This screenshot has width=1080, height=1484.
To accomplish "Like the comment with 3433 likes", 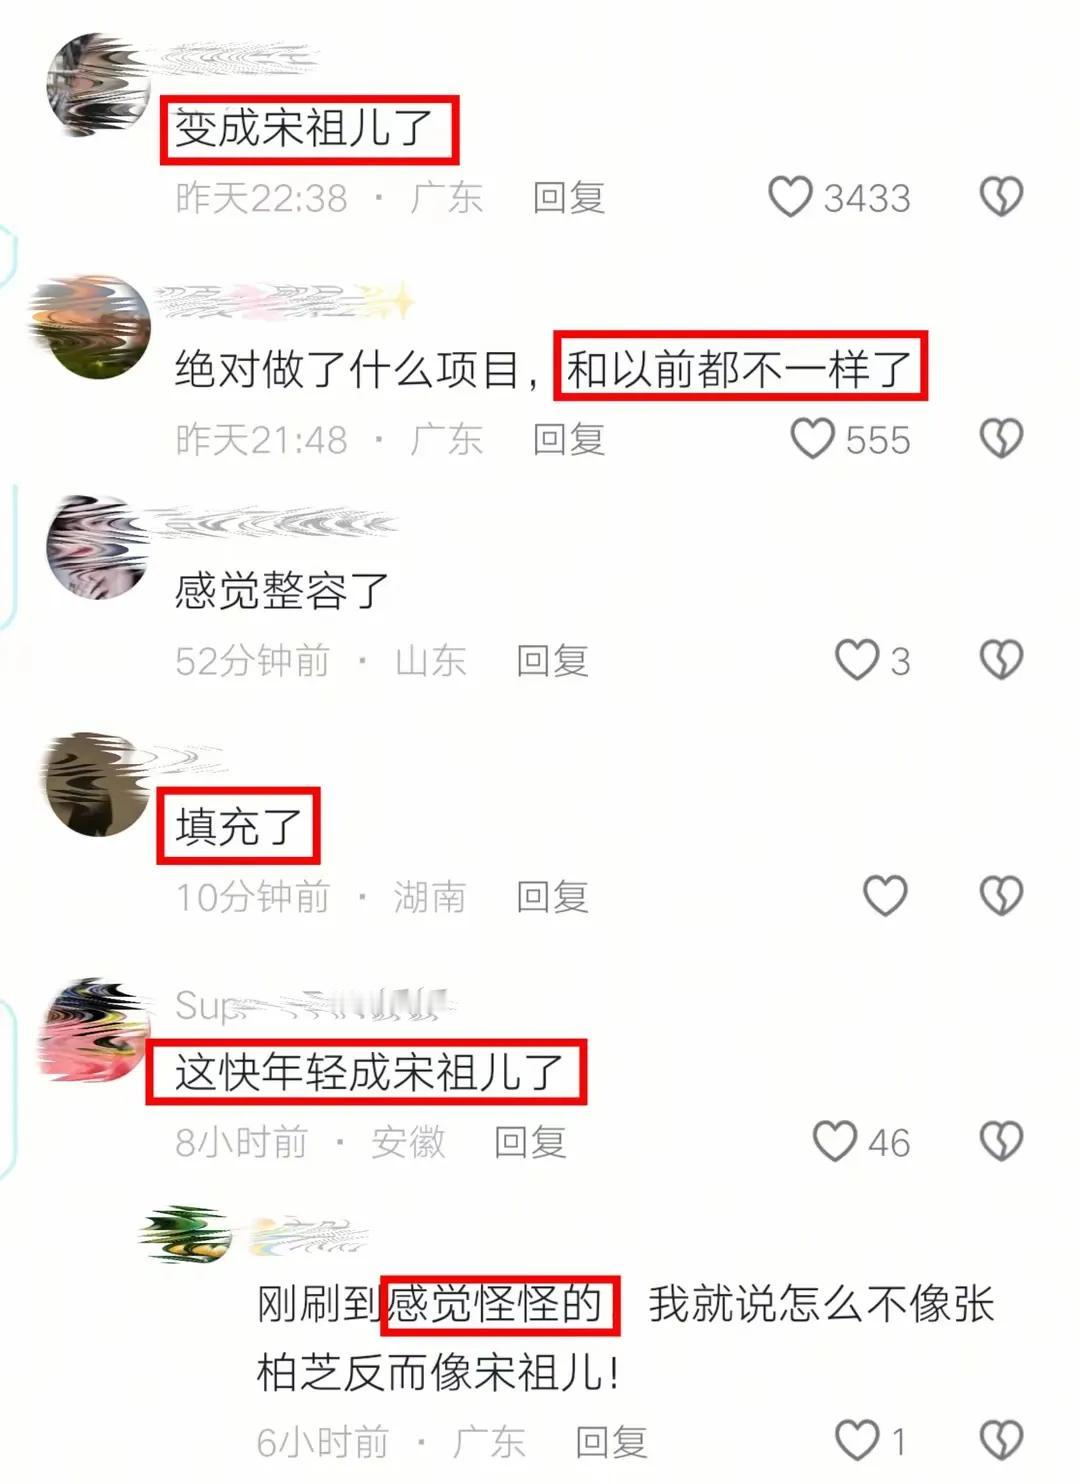I will [790, 197].
